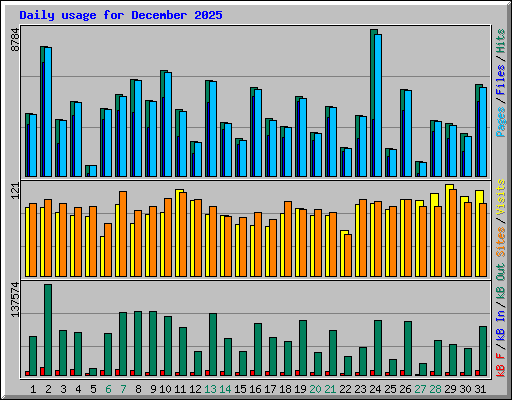Click the 'Sites' legend label

tap(501, 242)
